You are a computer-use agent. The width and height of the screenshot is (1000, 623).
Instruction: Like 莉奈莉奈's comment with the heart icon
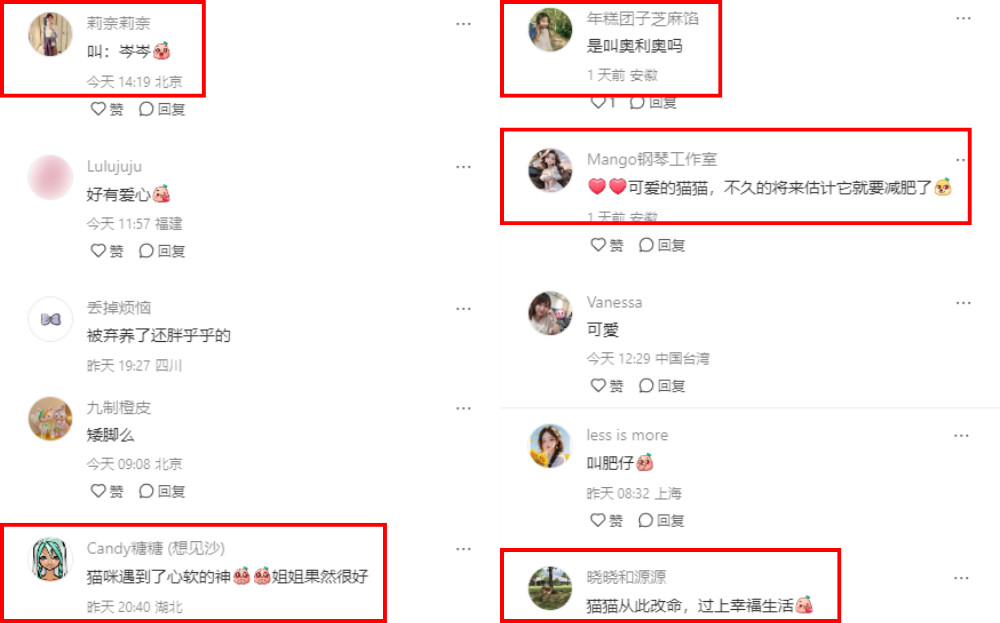click(x=98, y=108)
